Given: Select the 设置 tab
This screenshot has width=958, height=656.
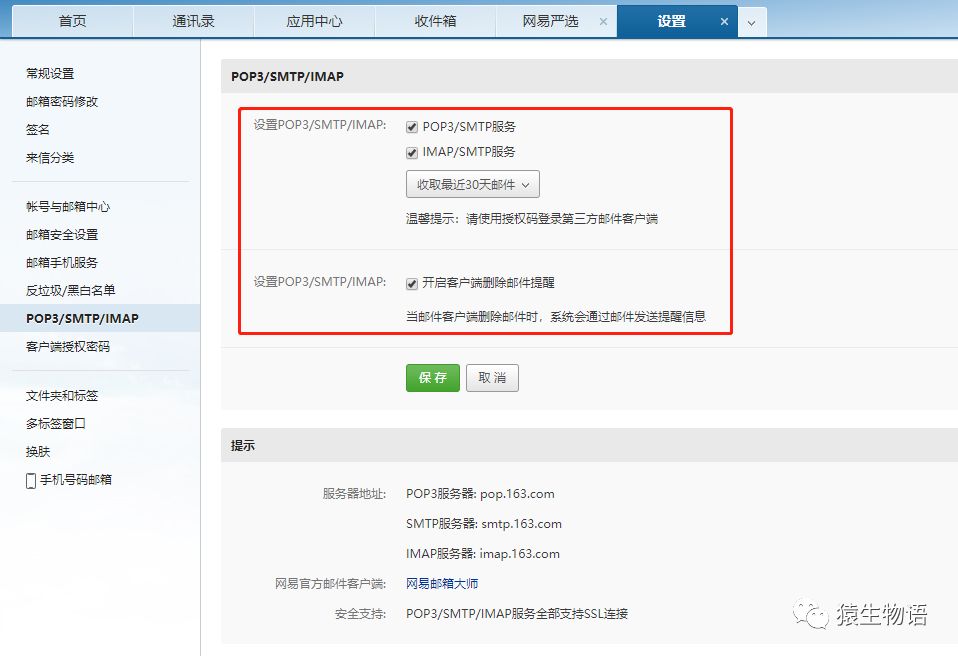Looking at the screenshot, I should pos(671,21).
